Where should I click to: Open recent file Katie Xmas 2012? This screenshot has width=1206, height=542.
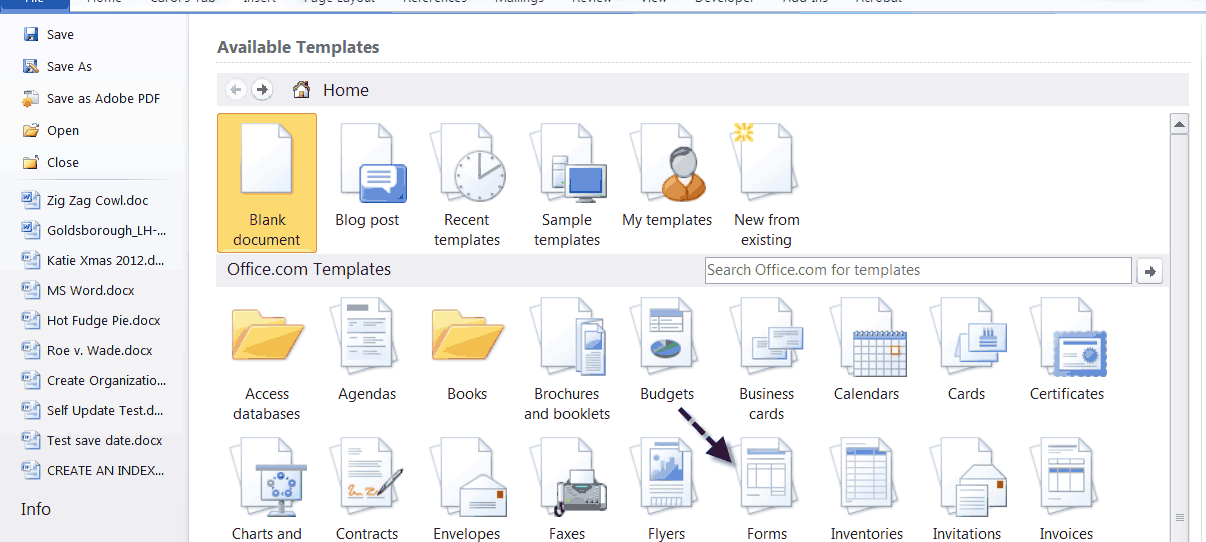pyautogui.click(x=94, y=260)
